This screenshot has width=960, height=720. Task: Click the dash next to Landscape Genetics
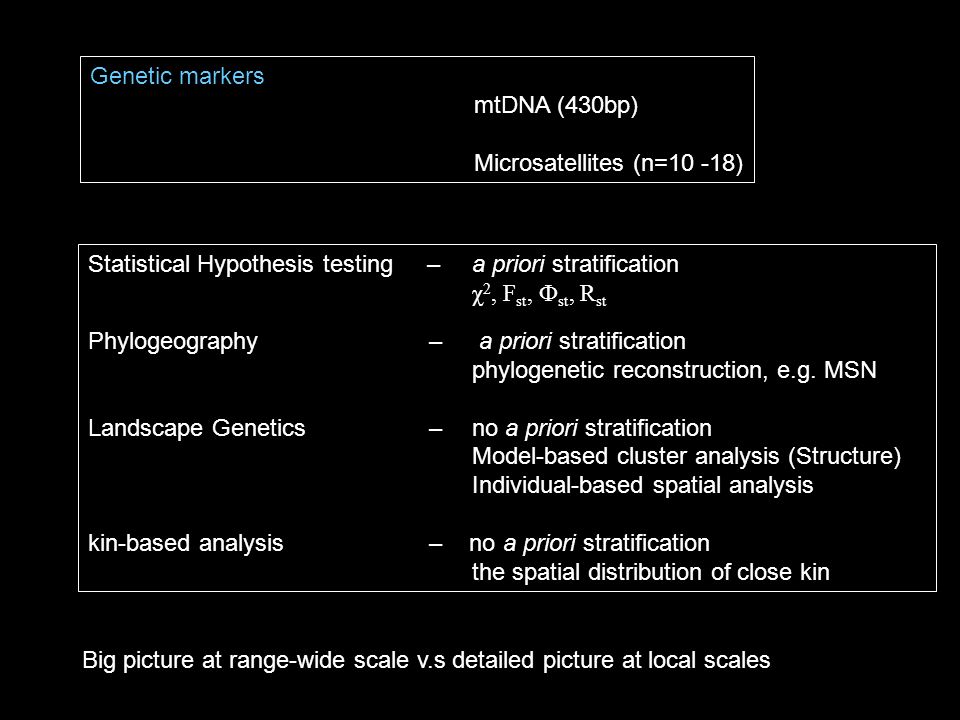click(x=435, y=430)
